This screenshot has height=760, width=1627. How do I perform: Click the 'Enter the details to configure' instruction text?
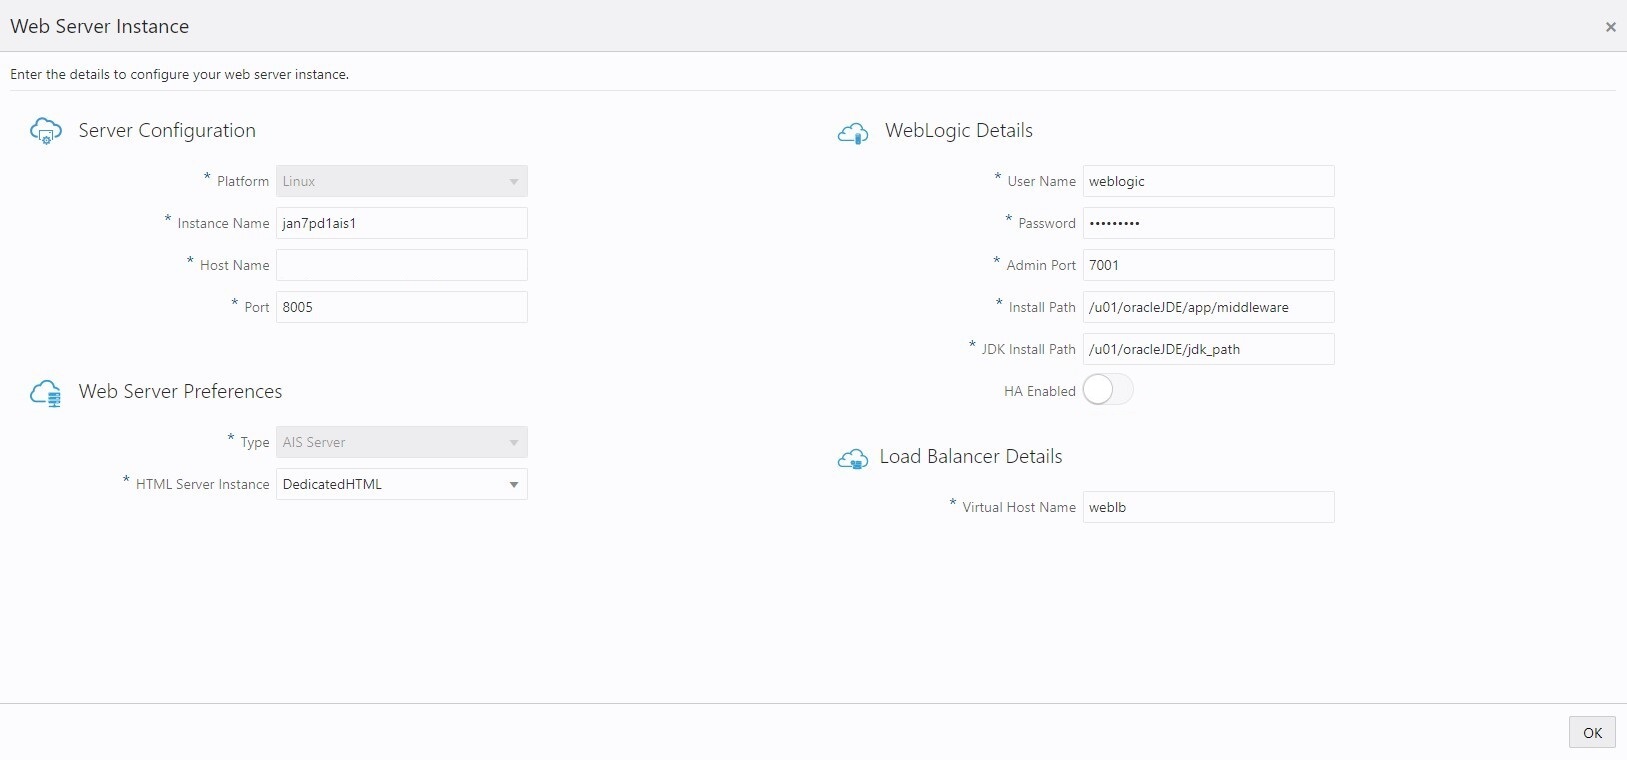coord(180,75)
